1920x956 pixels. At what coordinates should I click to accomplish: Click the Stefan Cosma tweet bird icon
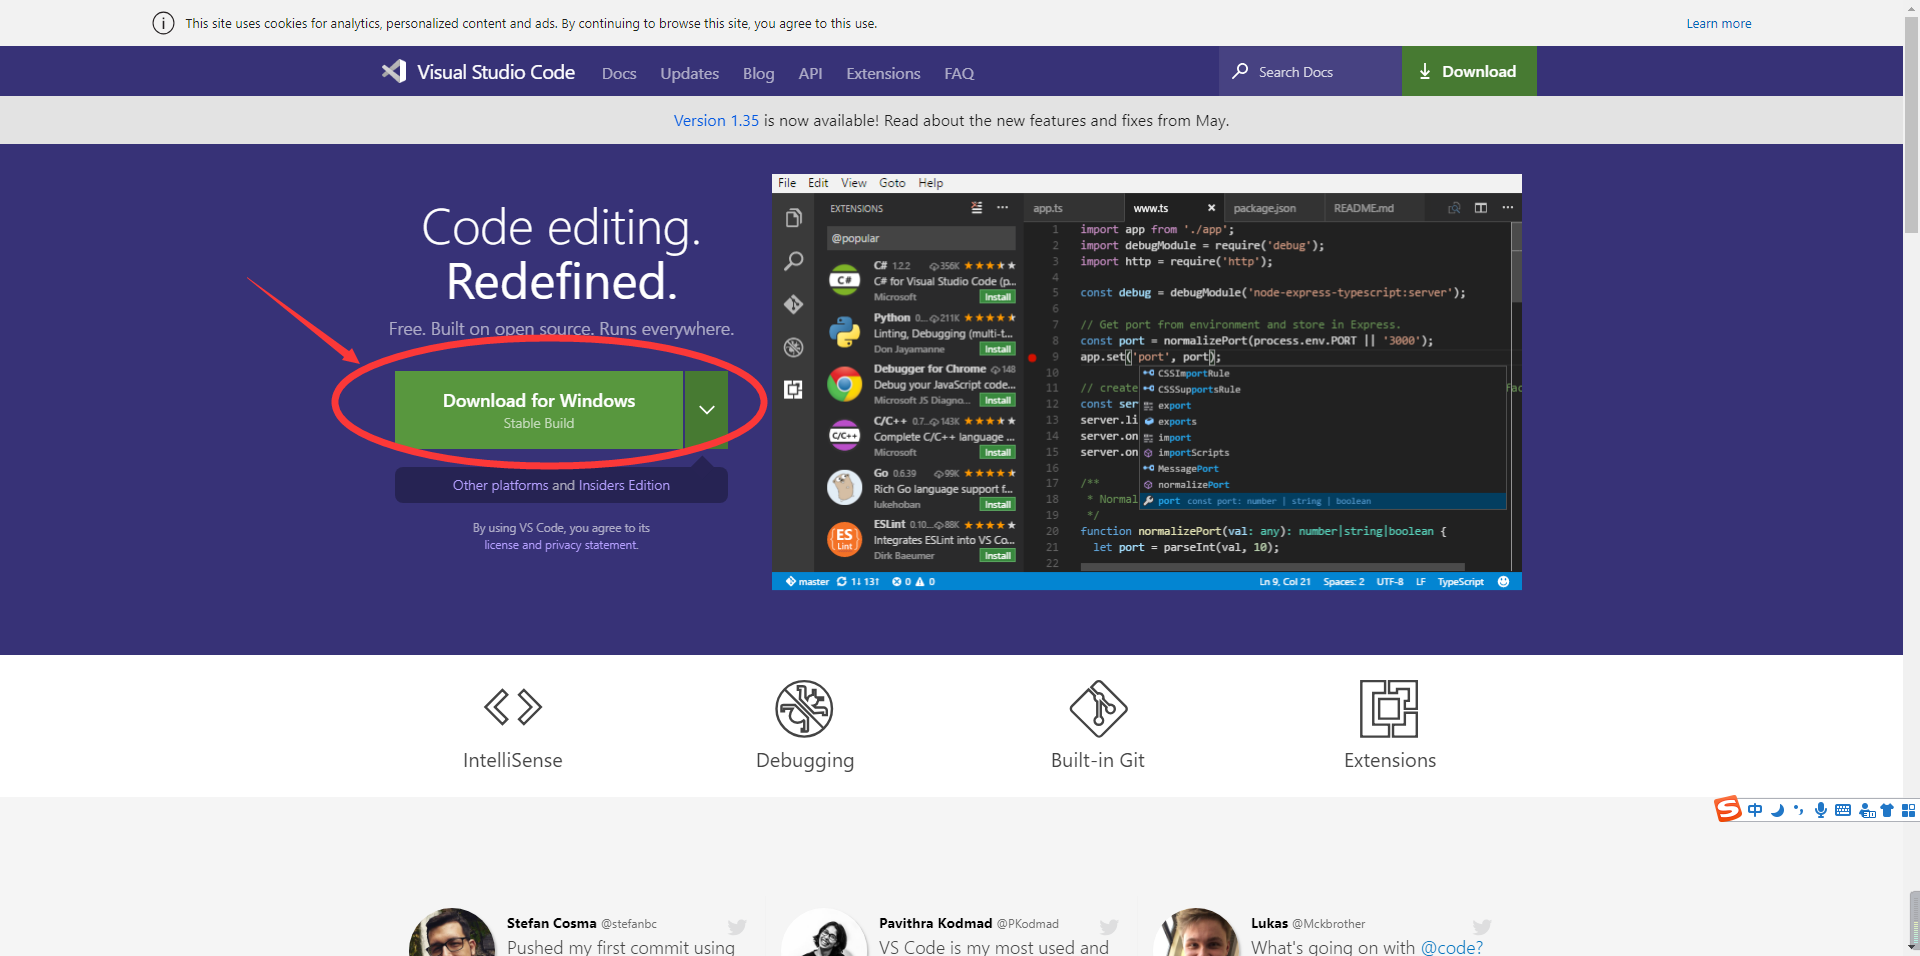pos(737,926)
